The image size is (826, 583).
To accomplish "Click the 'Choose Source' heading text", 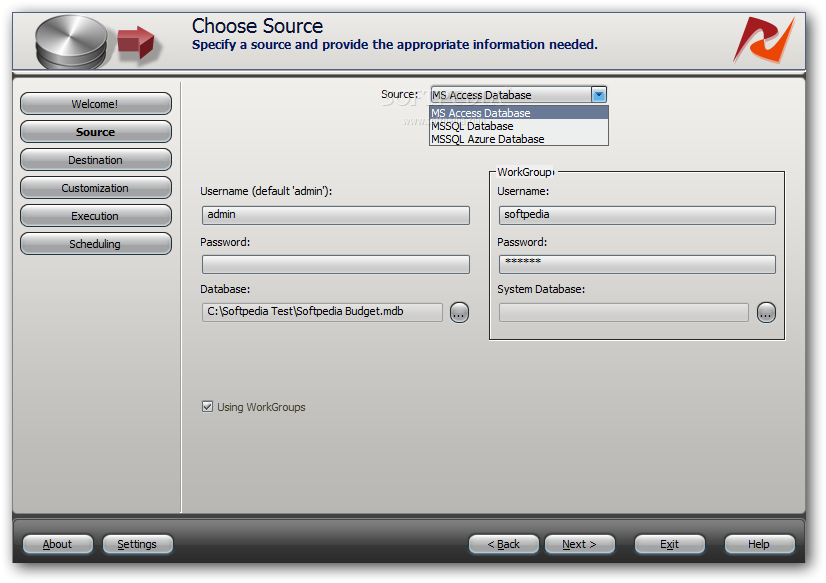I will (257, 26).
